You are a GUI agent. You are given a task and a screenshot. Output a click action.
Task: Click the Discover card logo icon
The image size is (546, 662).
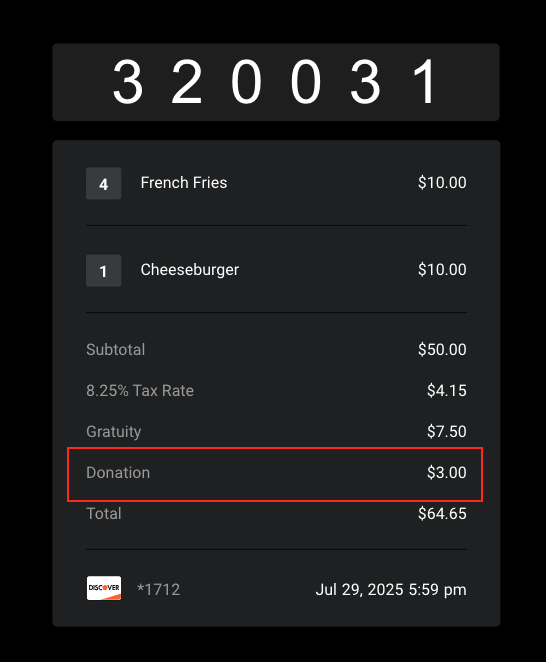pos(104,588)
